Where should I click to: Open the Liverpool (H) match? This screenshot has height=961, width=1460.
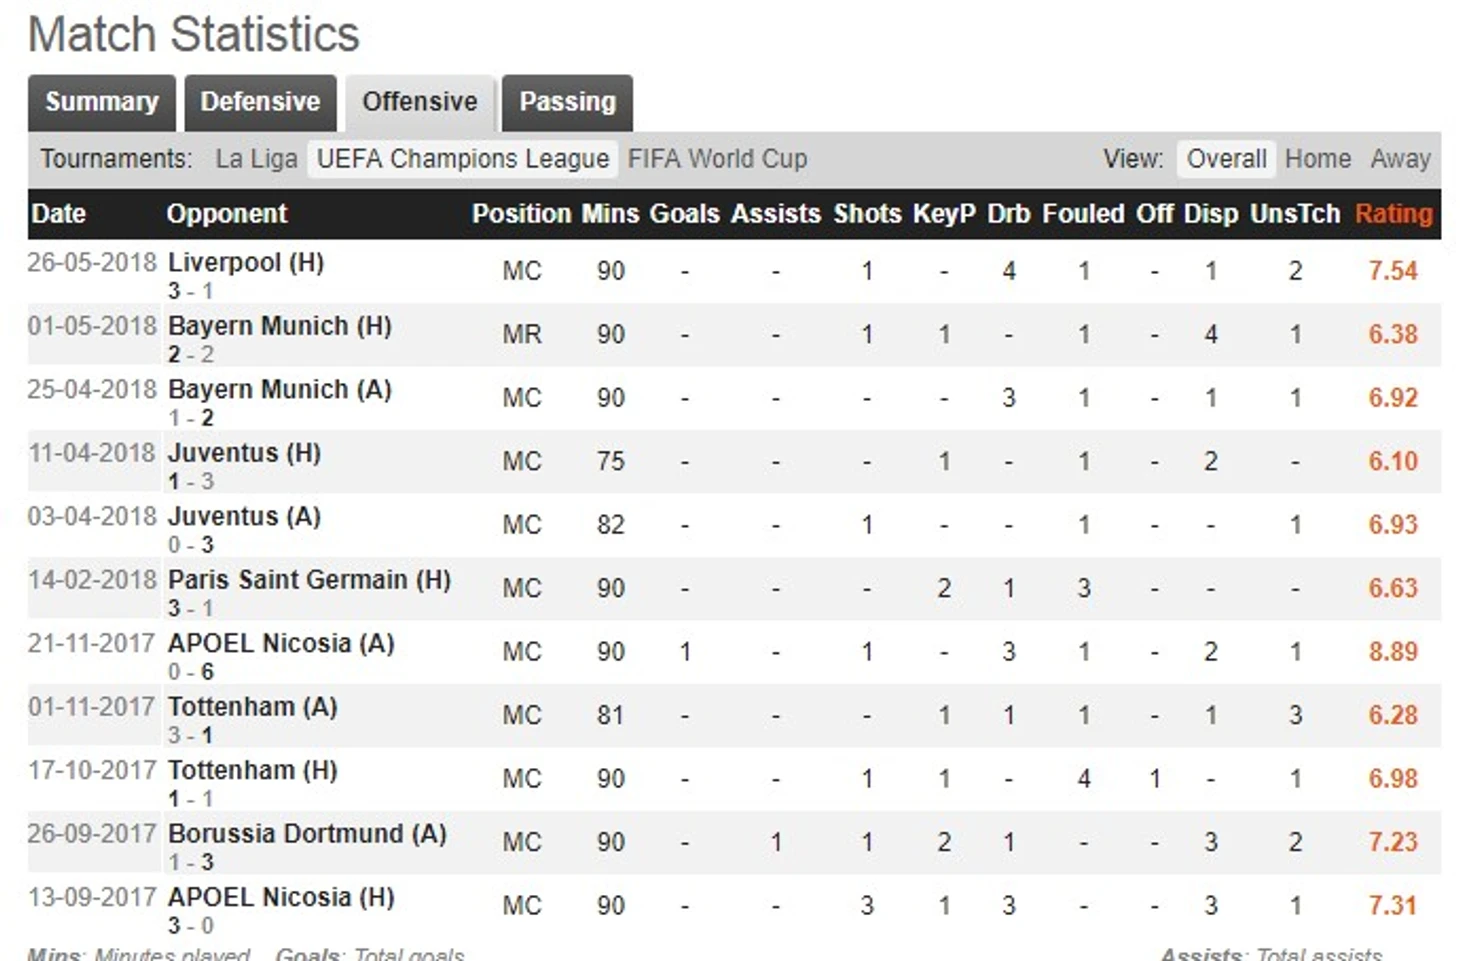(x=246, y=263)
